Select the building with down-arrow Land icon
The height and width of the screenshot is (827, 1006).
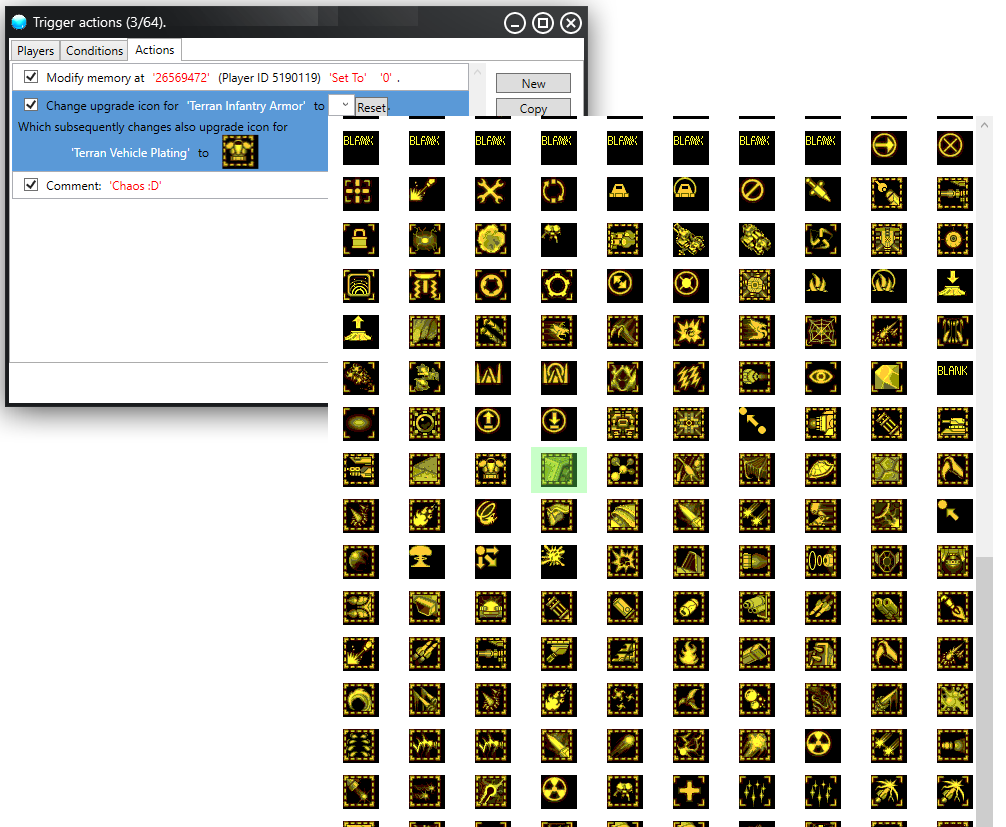point(954,286)
